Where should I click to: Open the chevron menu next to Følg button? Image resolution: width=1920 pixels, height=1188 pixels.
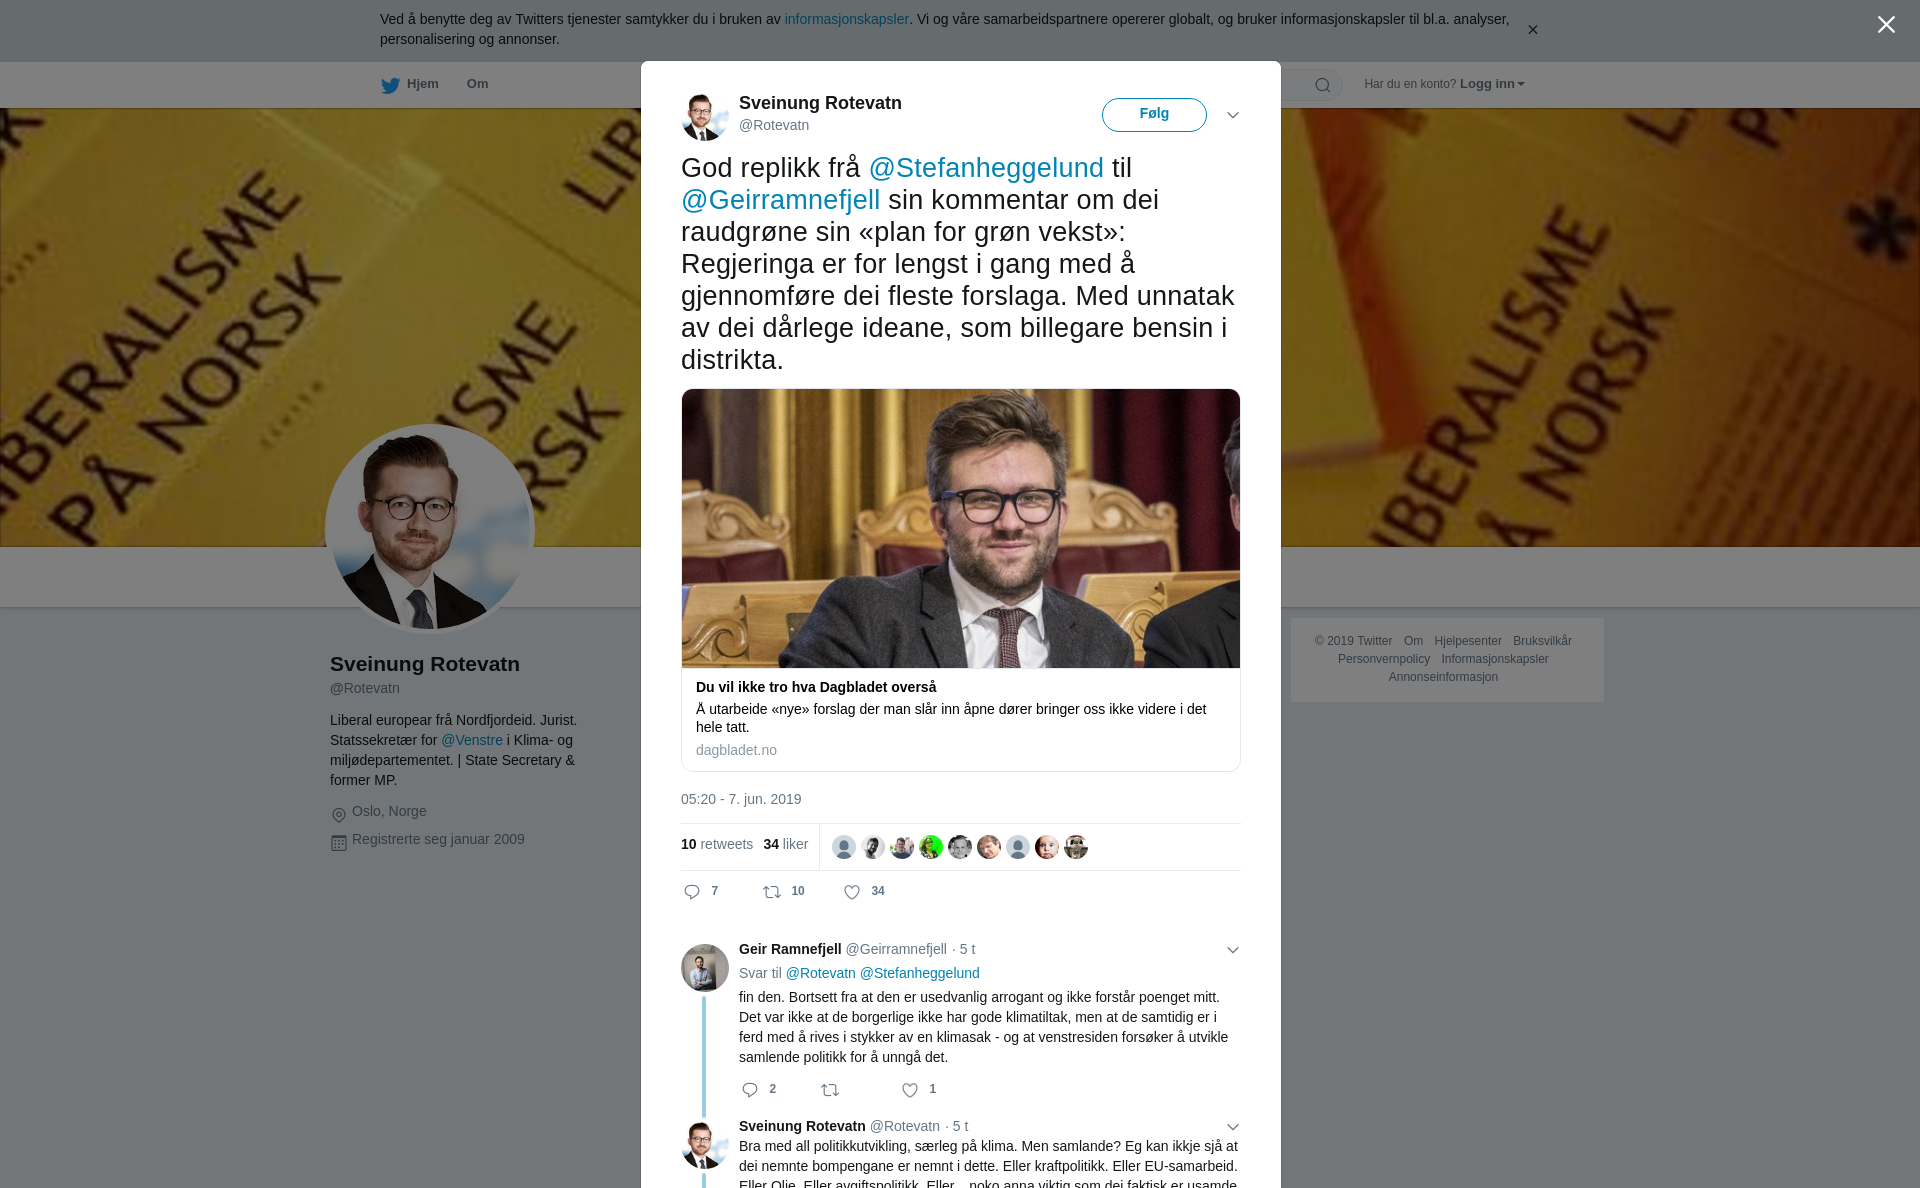[x=1233, y=115]
